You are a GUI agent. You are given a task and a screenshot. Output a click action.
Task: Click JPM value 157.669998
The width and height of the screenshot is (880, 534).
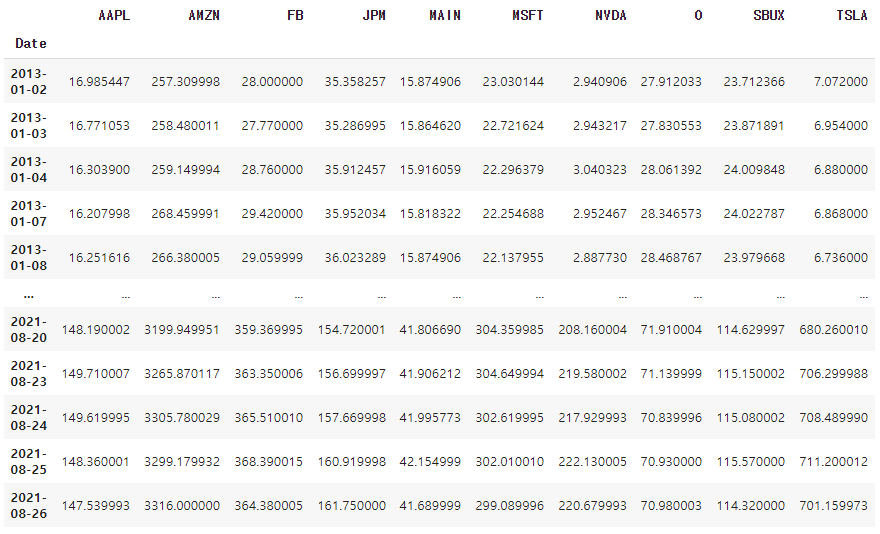pyautogui.click(x=352, y=418)
